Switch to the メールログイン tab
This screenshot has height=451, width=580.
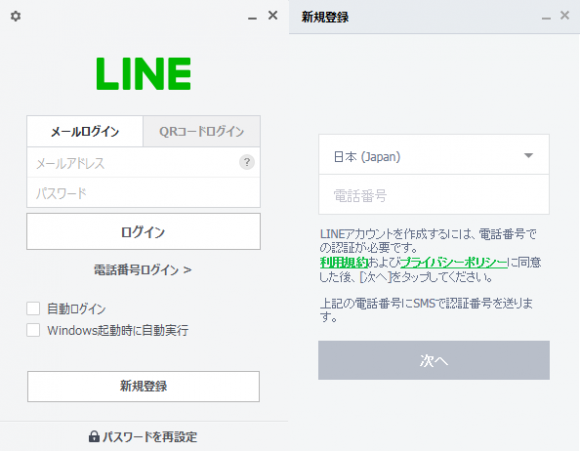pos(85,131)
